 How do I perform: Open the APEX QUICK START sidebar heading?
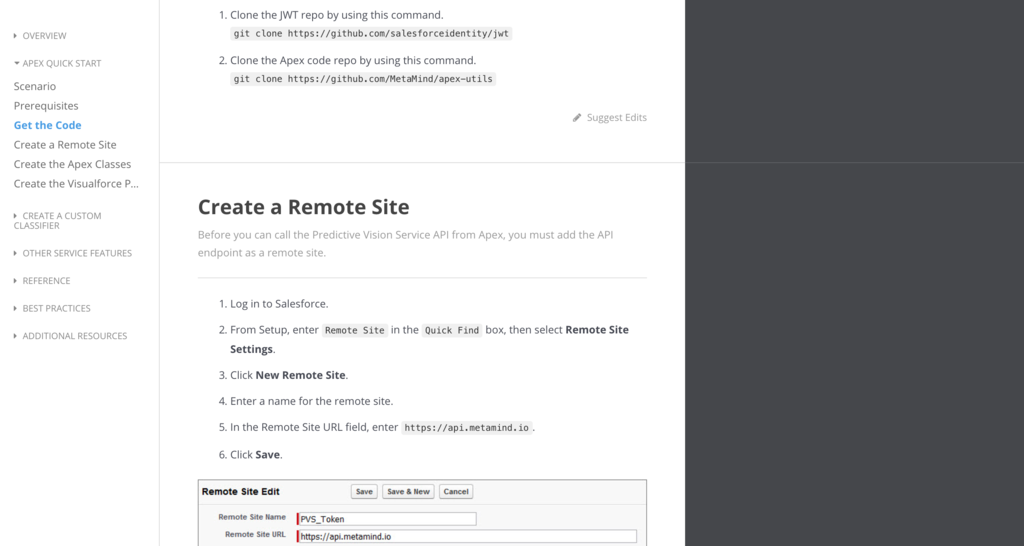point(62,63)
